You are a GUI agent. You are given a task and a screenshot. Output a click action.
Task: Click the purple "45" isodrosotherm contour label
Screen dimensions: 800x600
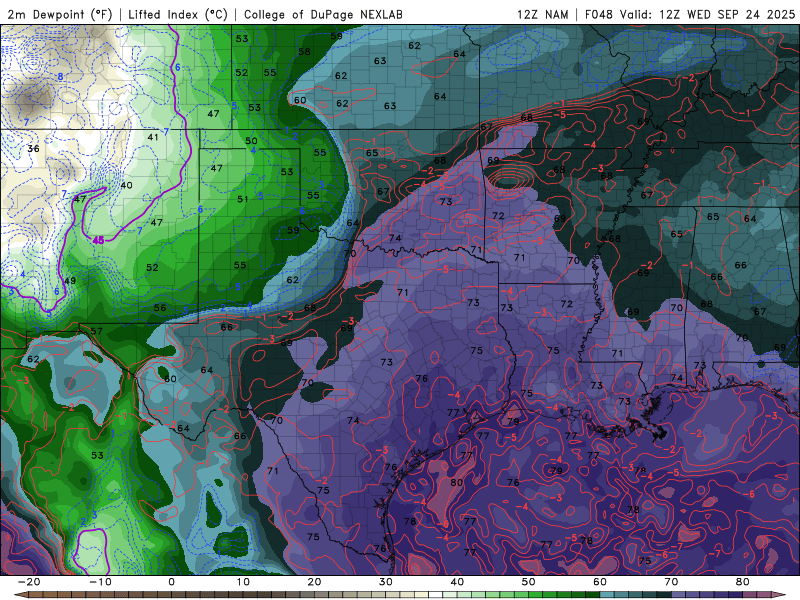click(98, 240)
